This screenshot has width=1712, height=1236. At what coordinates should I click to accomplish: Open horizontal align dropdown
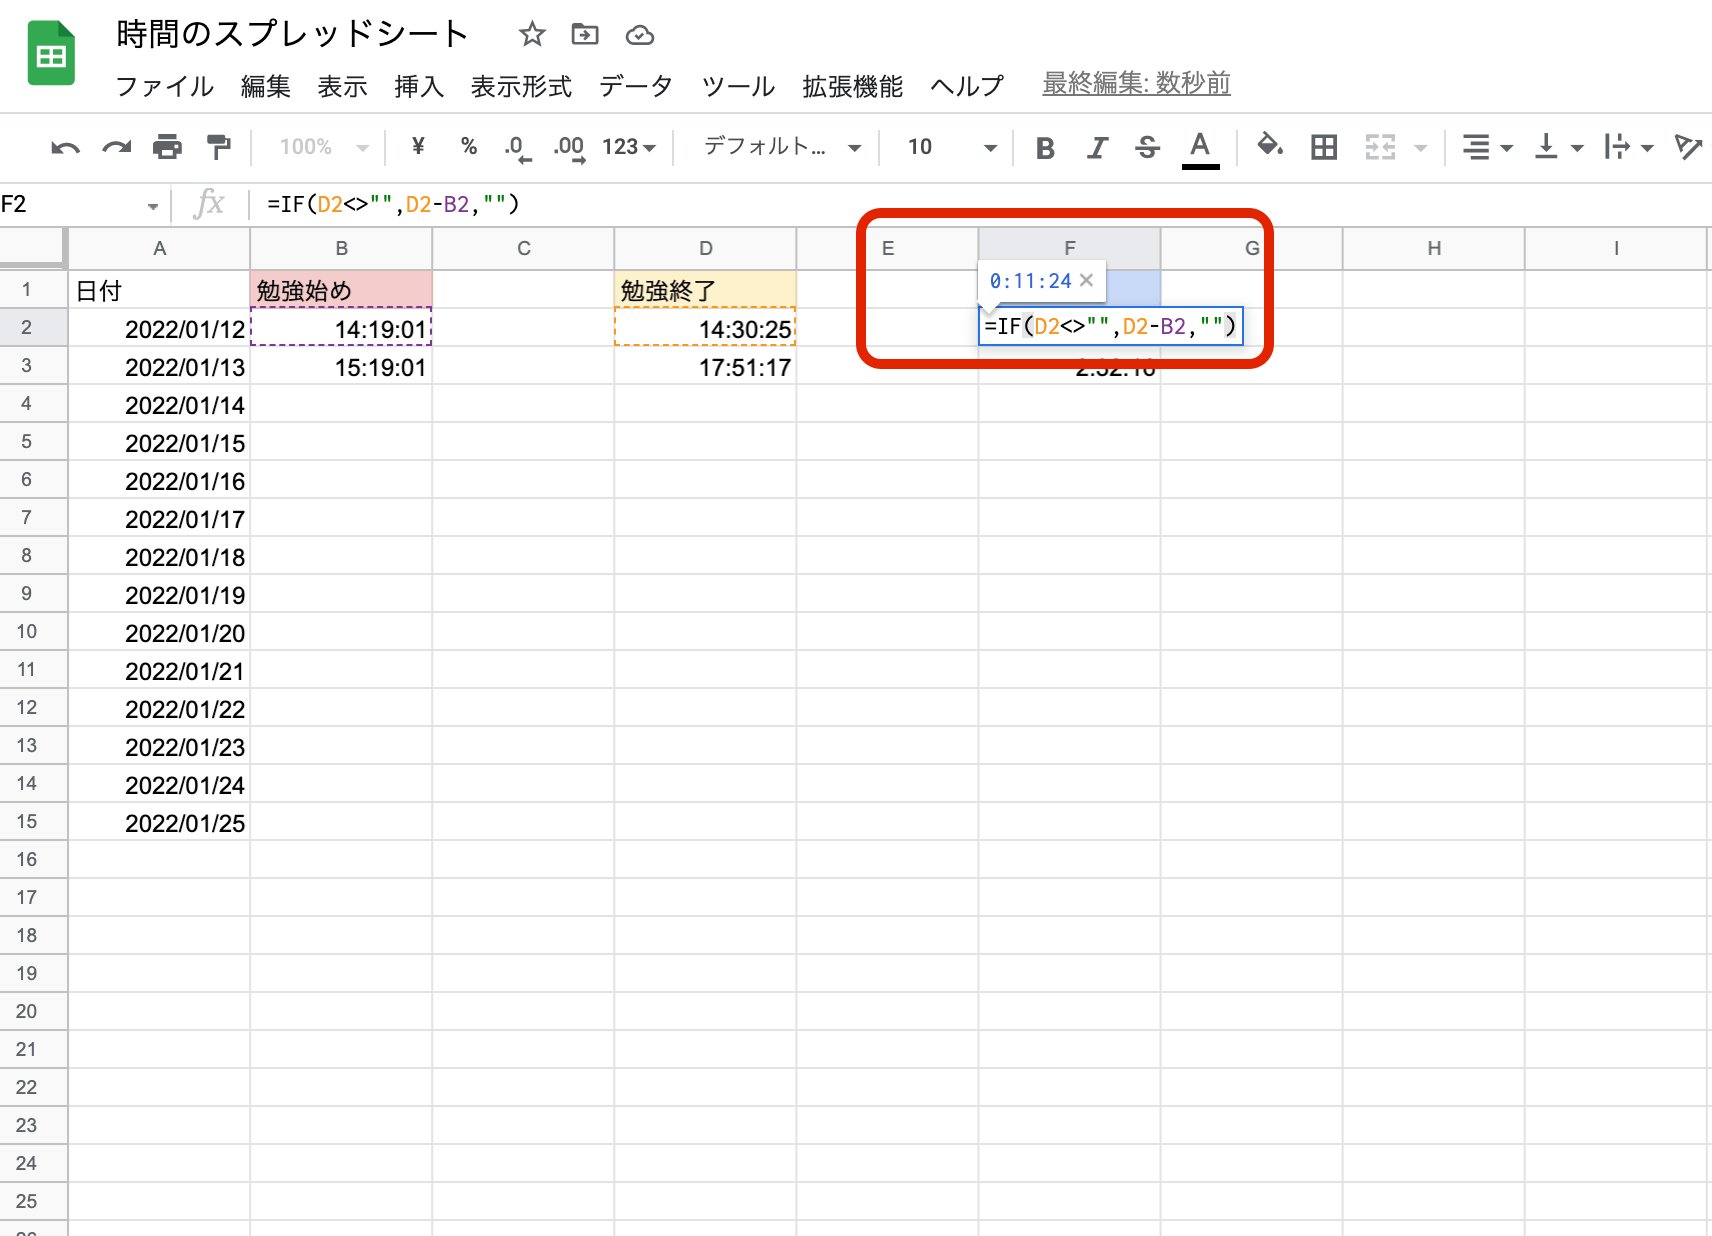click(x=1487, y=148)
